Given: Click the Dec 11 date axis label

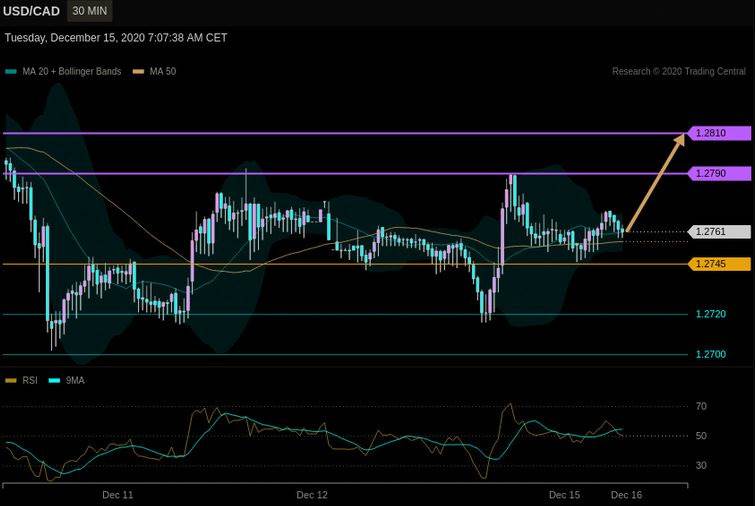Looking at the screenshot, I should click(117, 495).
